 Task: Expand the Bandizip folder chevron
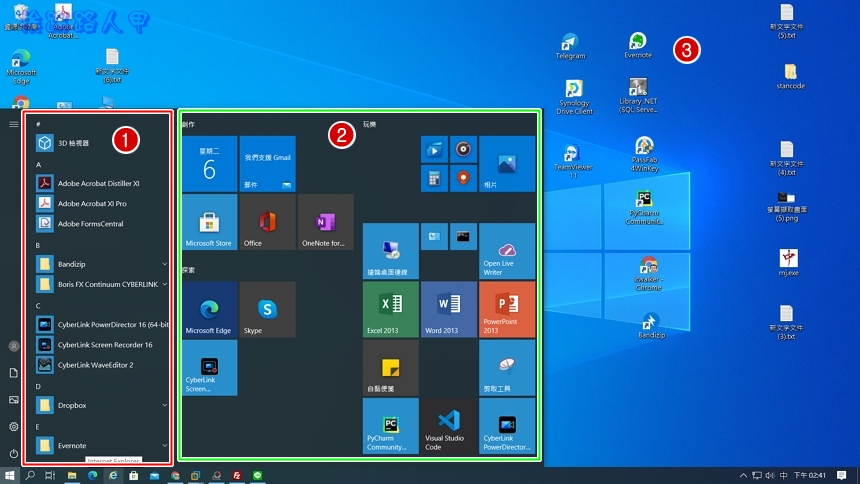pyautogui.click(x=165, y=264)
